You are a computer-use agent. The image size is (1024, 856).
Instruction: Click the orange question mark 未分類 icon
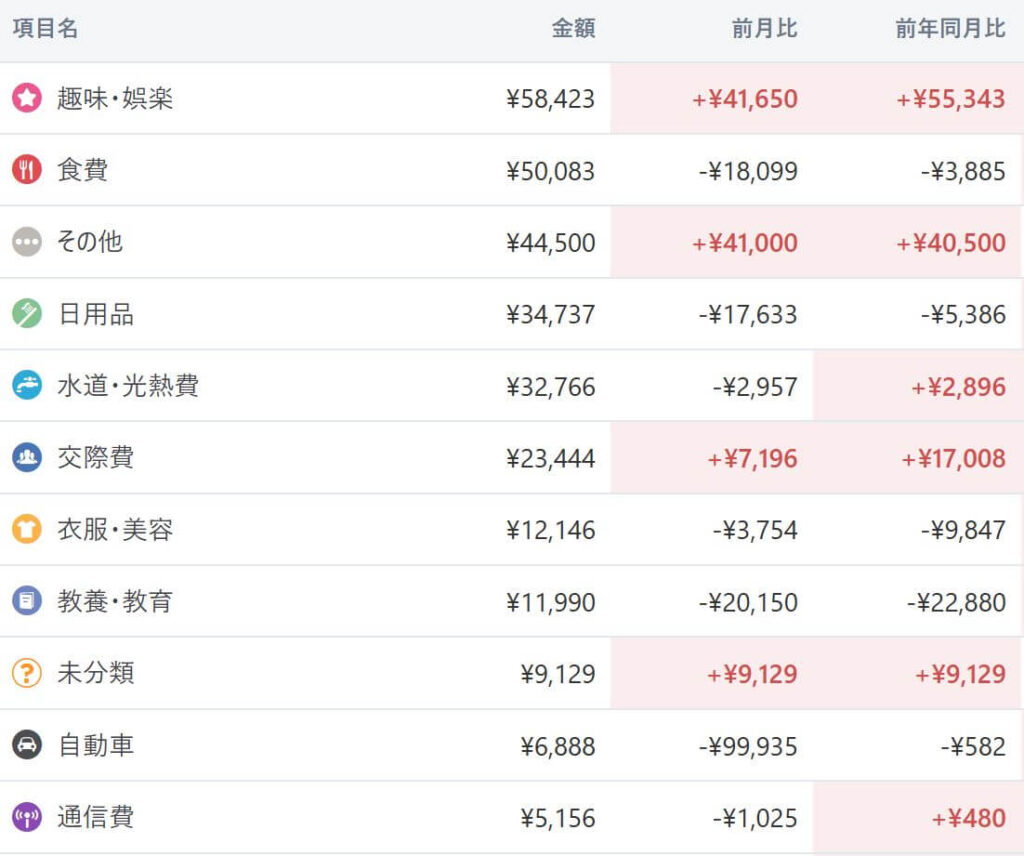pyautogui.click(x=27, y=673)
